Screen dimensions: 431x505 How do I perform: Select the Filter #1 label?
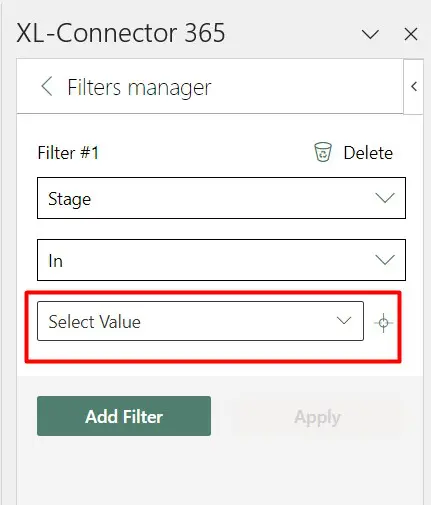click(68, 153)
